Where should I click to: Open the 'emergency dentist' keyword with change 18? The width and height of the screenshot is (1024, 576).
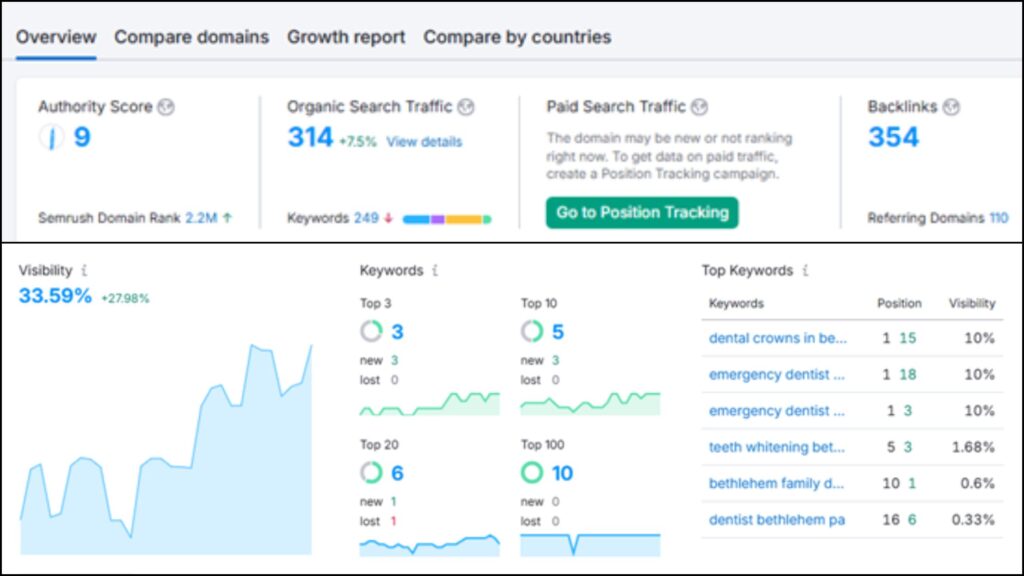pos(776,375)
